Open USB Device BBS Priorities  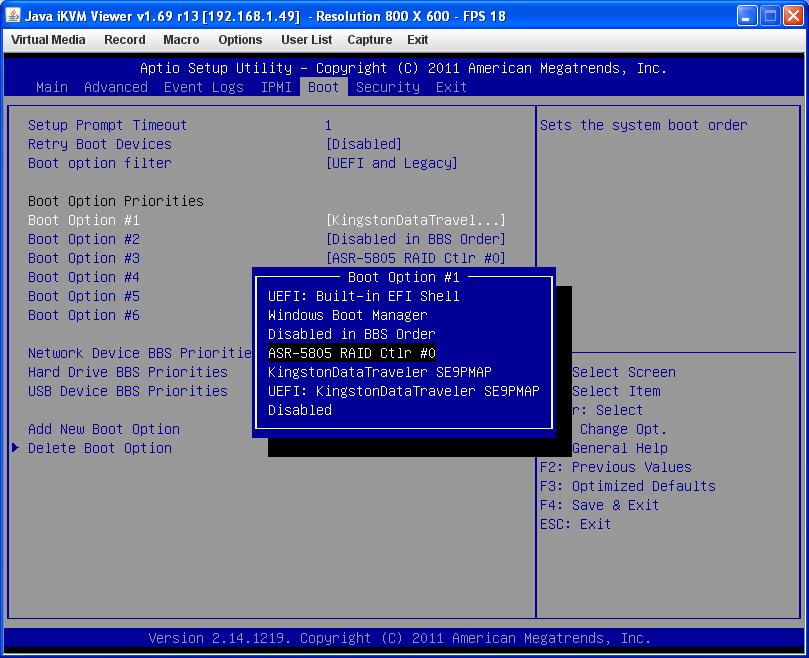coord(127,391)
